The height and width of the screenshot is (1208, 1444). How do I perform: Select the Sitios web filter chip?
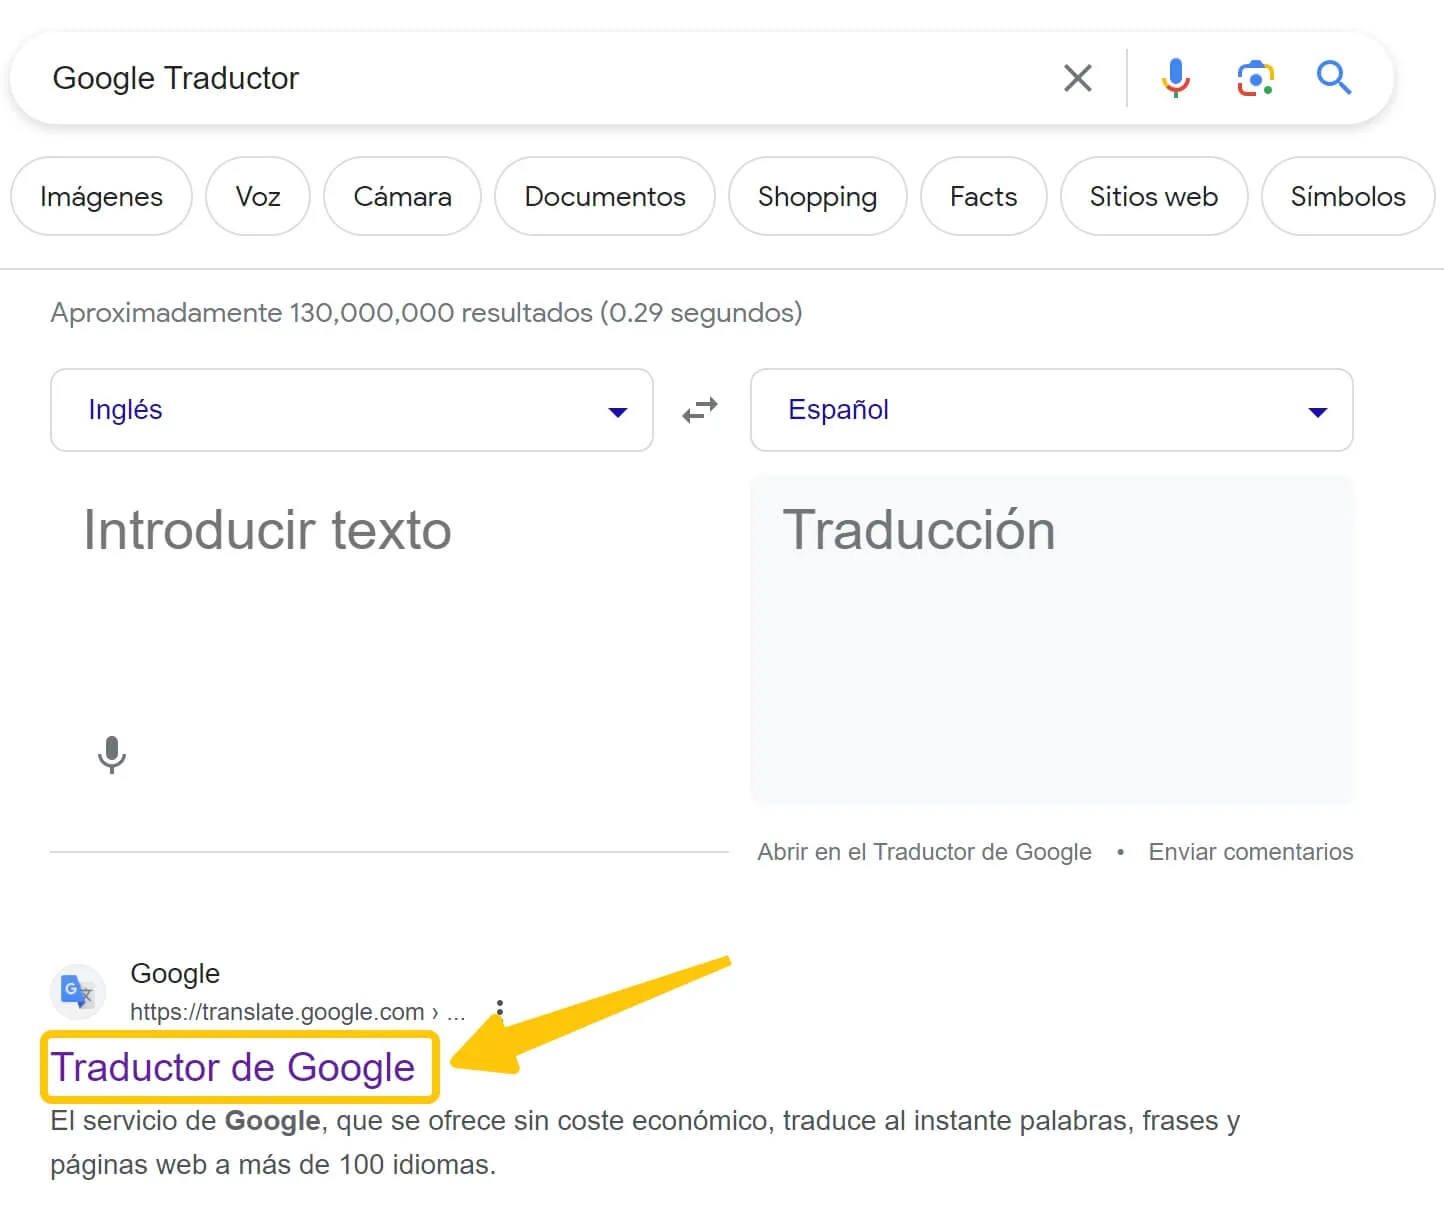point(1154,196)
